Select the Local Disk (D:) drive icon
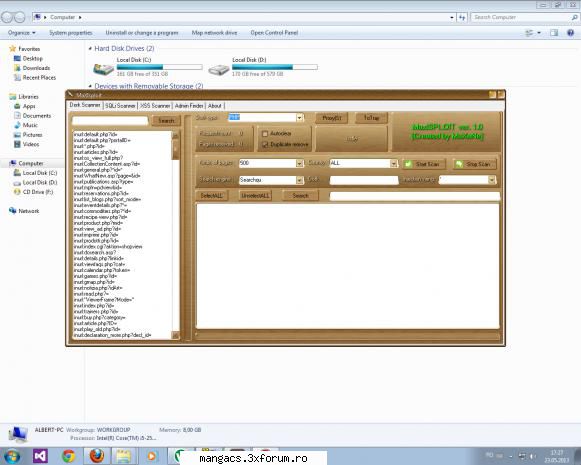The width and height of the screenshot is (581, 465). click(x=219, y=69)
